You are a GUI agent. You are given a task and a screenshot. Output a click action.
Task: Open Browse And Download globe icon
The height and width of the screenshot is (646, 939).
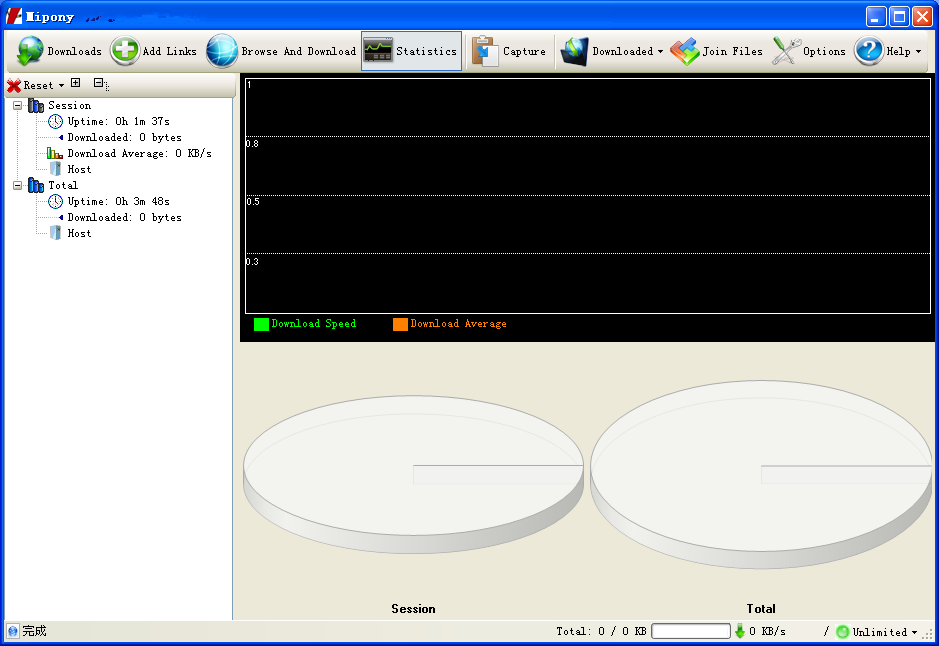point(222,51)
